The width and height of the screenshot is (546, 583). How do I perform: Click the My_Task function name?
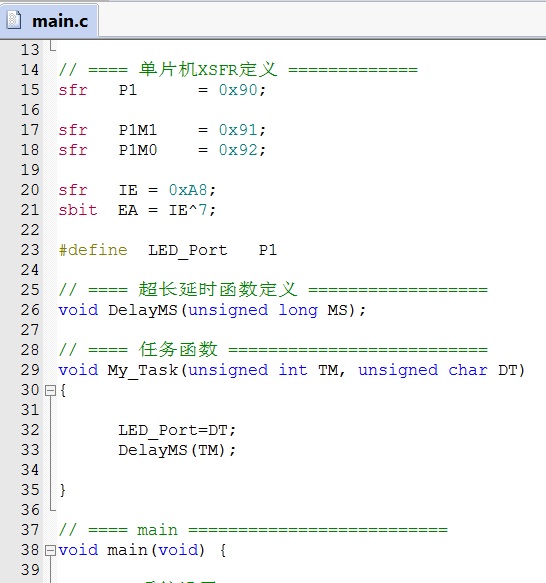143,371
